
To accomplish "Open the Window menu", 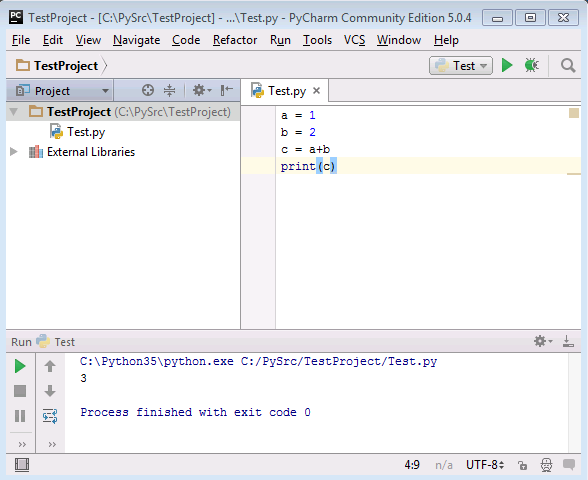I will click(399, 40).
